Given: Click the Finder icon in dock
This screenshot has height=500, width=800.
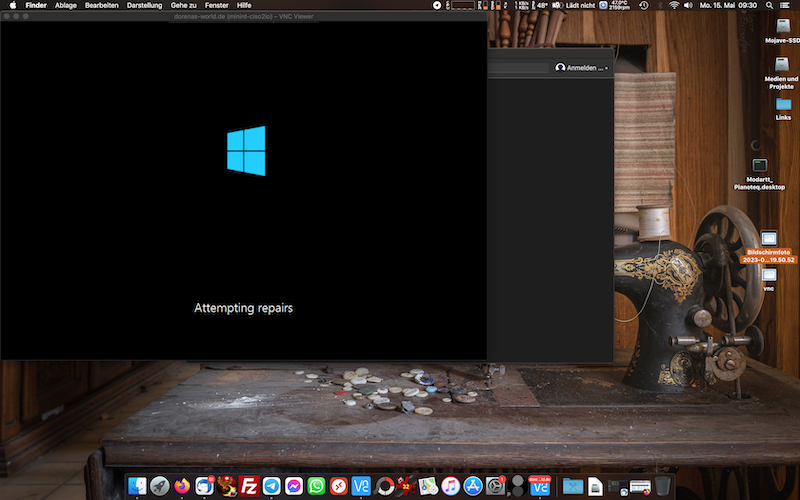Looking at the screenshot, I should (x=137, y=486).
